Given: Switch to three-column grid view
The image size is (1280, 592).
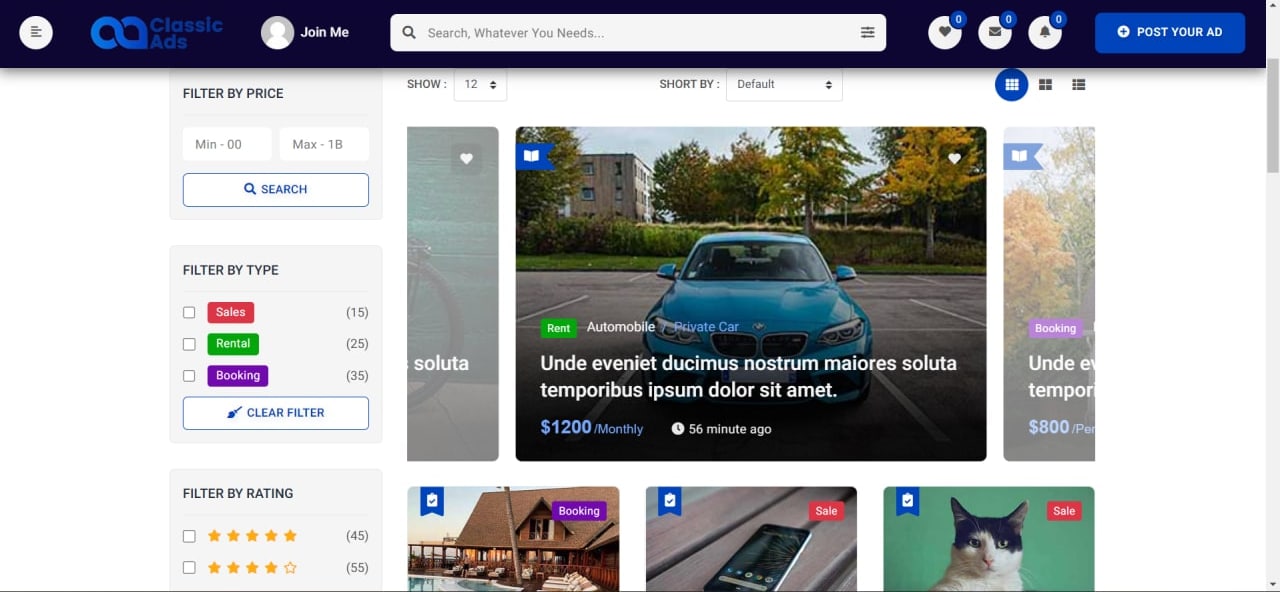Looking at the screenshot, I should [x=1011, y=85].
